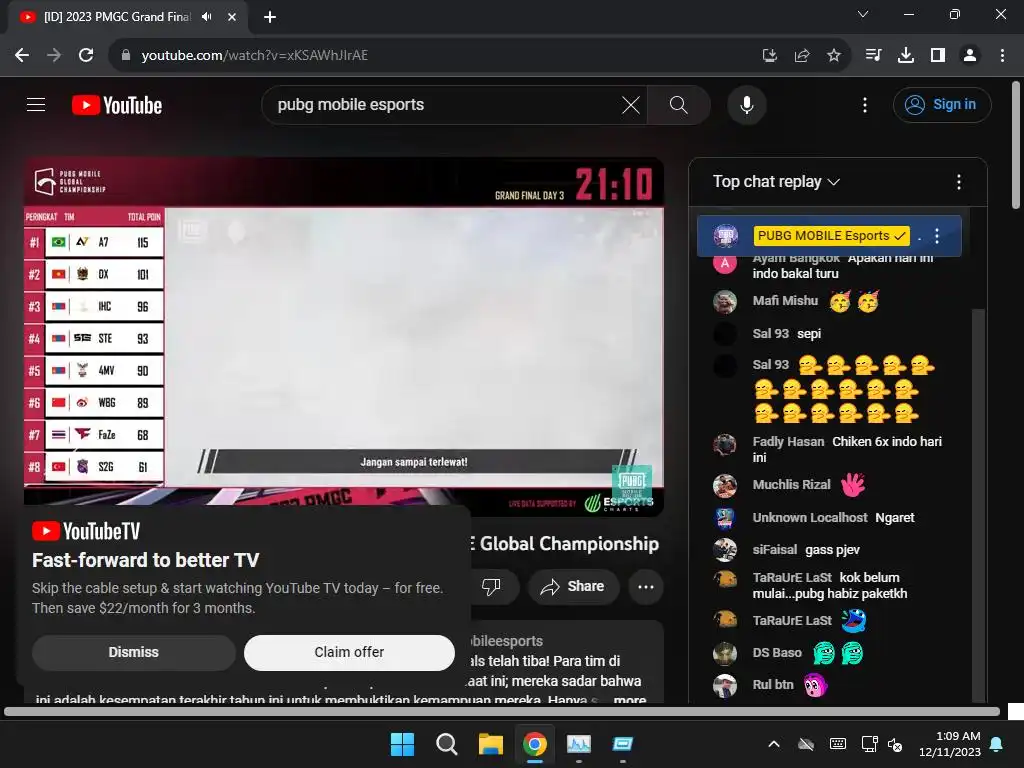Viewport: 1024px width, 768px height.
Task: Install app icon in address bar
Action: [x=769, y=56]
